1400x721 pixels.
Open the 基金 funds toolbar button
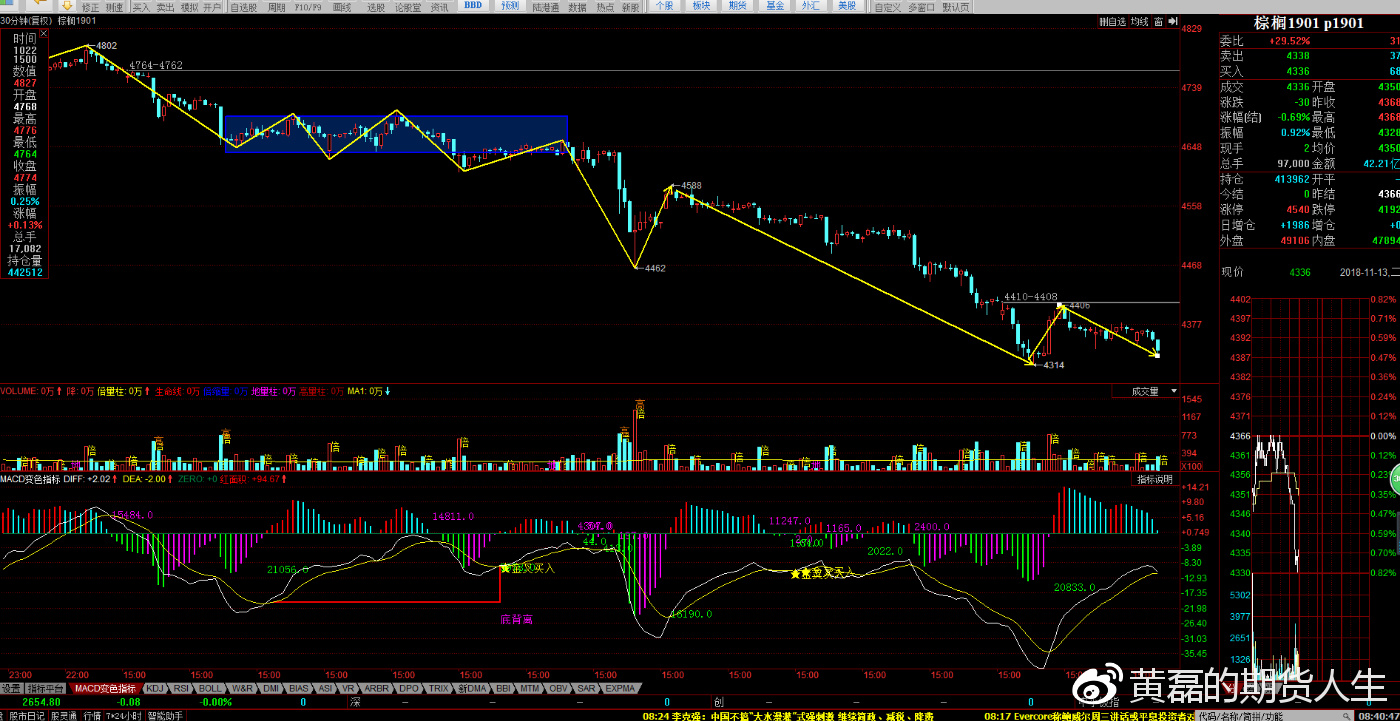coord(775,6)
